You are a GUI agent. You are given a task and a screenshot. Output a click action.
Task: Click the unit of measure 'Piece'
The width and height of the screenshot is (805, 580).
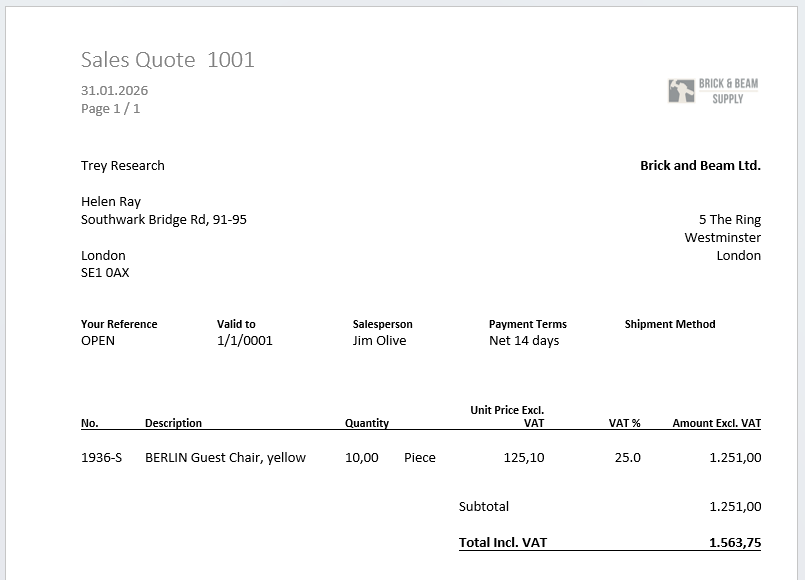click(x=420, y=458)
